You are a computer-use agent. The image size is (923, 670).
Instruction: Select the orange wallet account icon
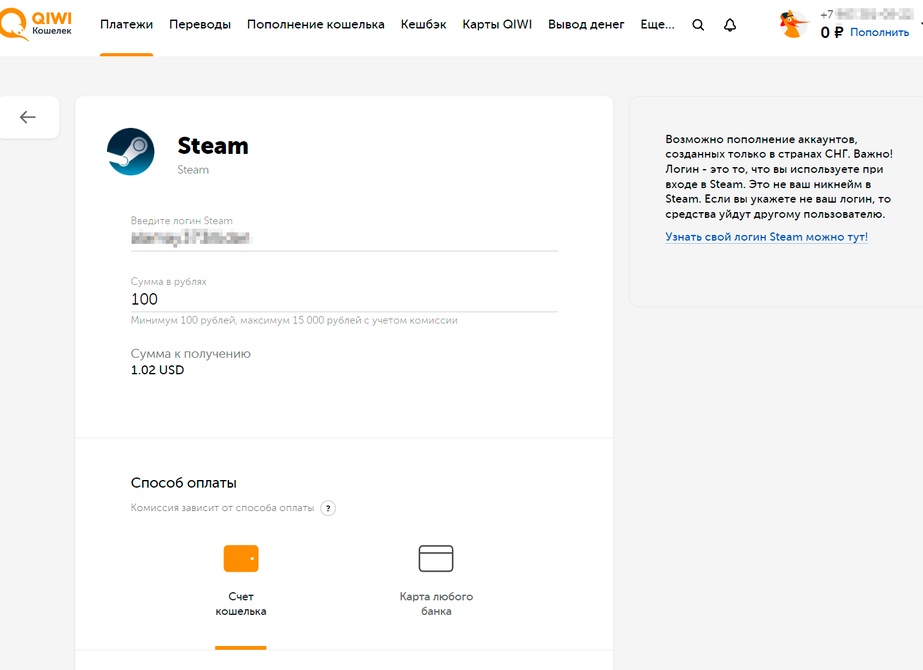point(241,558)
